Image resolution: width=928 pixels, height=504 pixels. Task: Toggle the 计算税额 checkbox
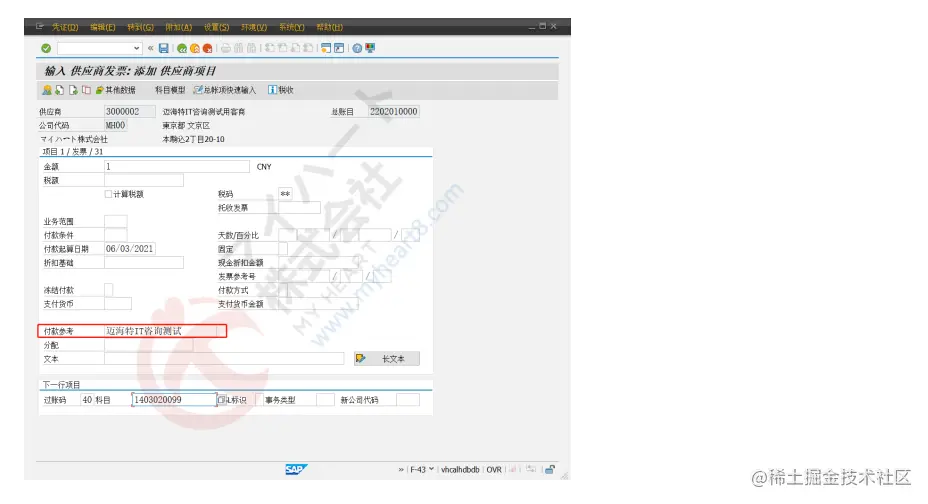click(108, 194)
